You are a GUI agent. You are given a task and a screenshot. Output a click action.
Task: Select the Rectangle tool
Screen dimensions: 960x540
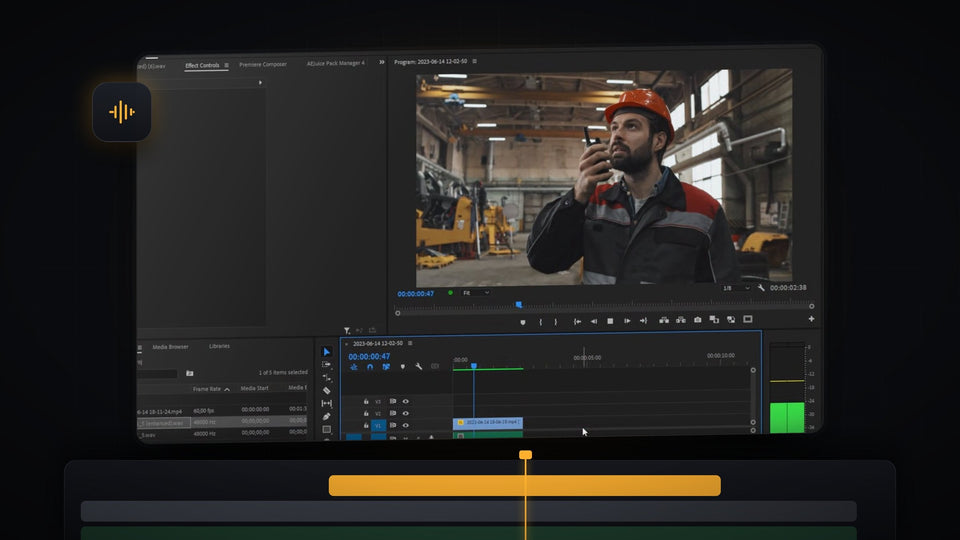point(326,429)
